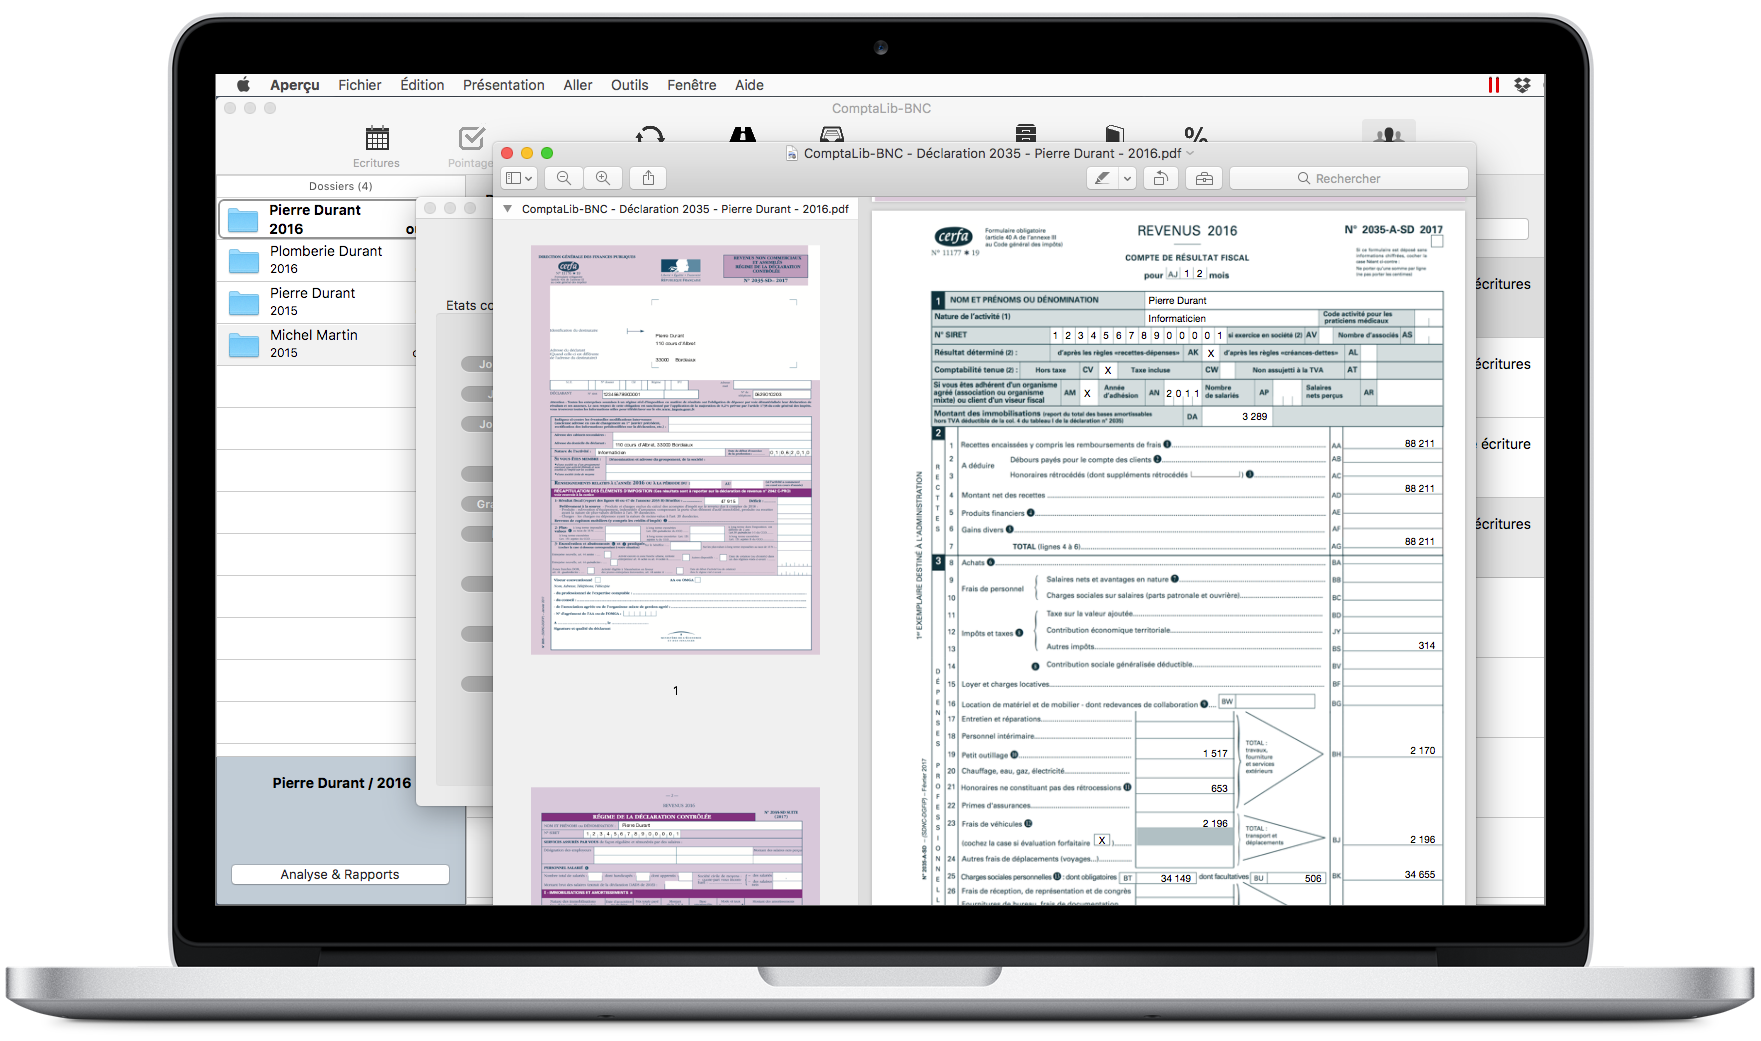Viewport: 1761px width, 1041px height.
Task: Open the Apple menu
Action: point(243,85)
